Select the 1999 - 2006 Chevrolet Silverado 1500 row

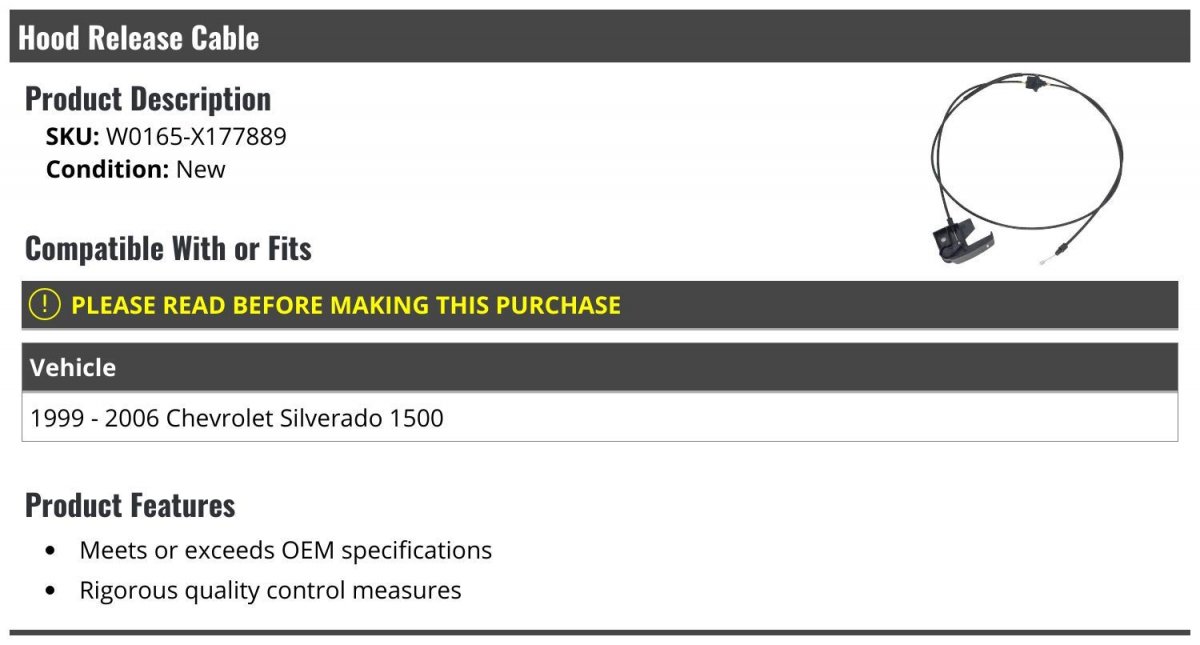[600, 417]
